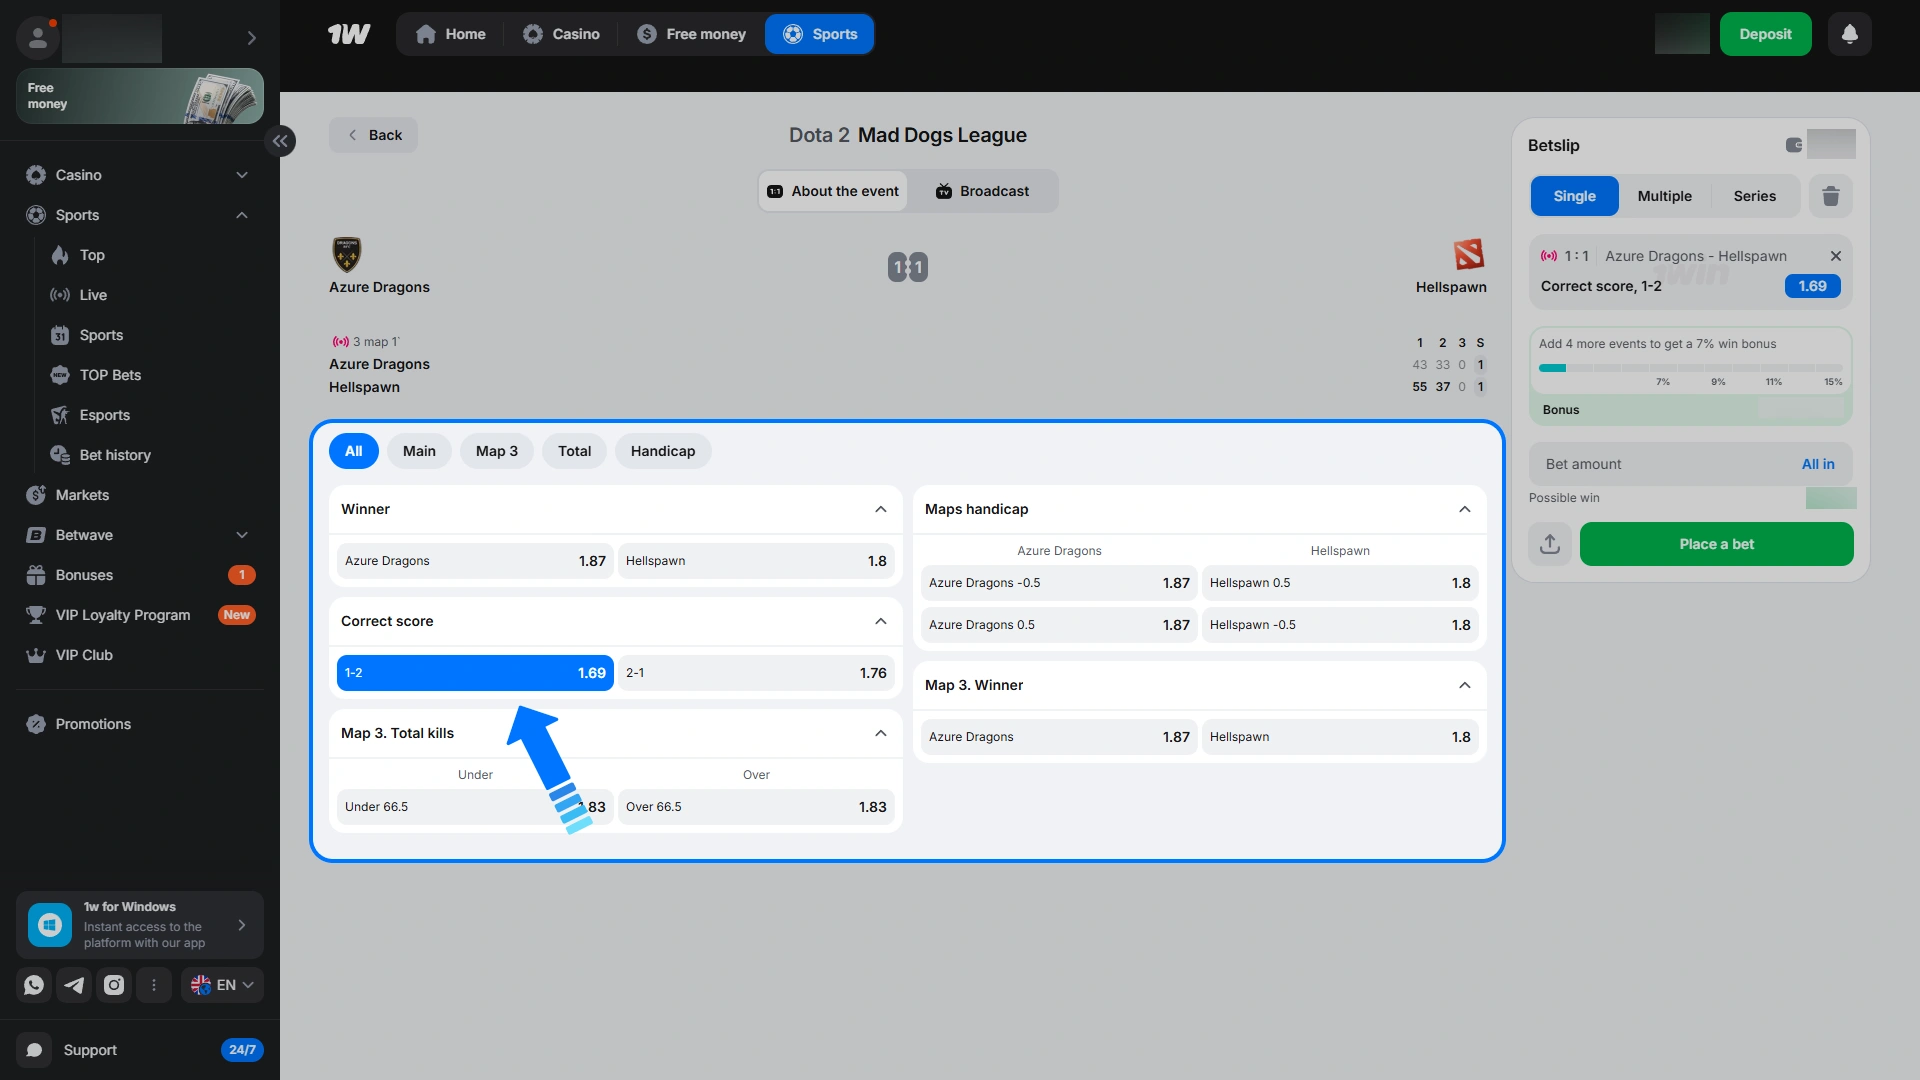The width and height of the screenshot is (1920, 1080).
Task: Open Bonuses section
Action: (x=84, y=575)
